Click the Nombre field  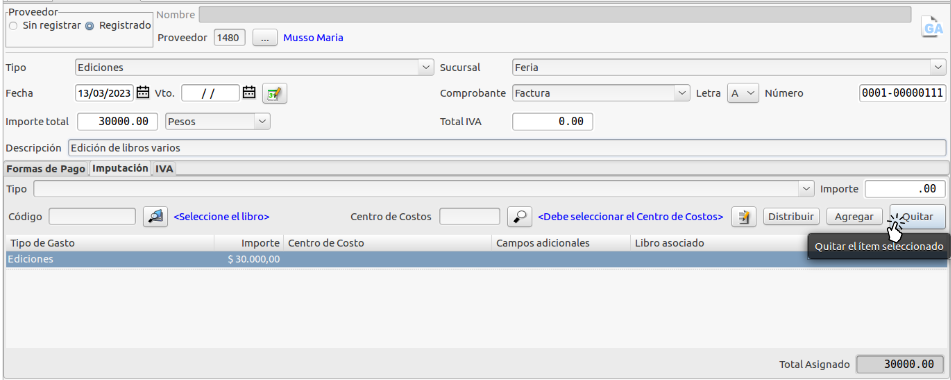pyautogui.click(x=555, y=14)
